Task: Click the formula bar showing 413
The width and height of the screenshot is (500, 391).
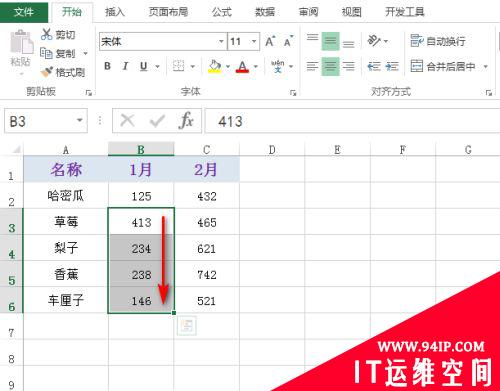Action: (x=352, y=121)
